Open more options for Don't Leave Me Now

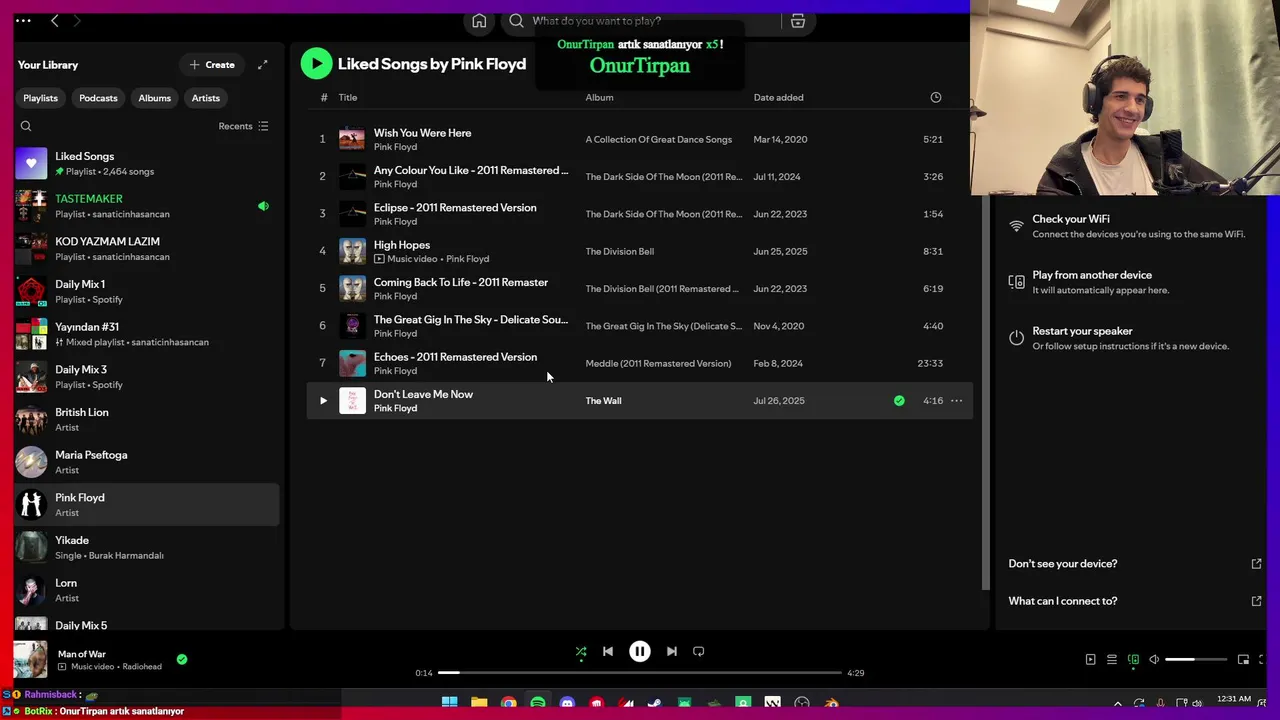(956, 401)
